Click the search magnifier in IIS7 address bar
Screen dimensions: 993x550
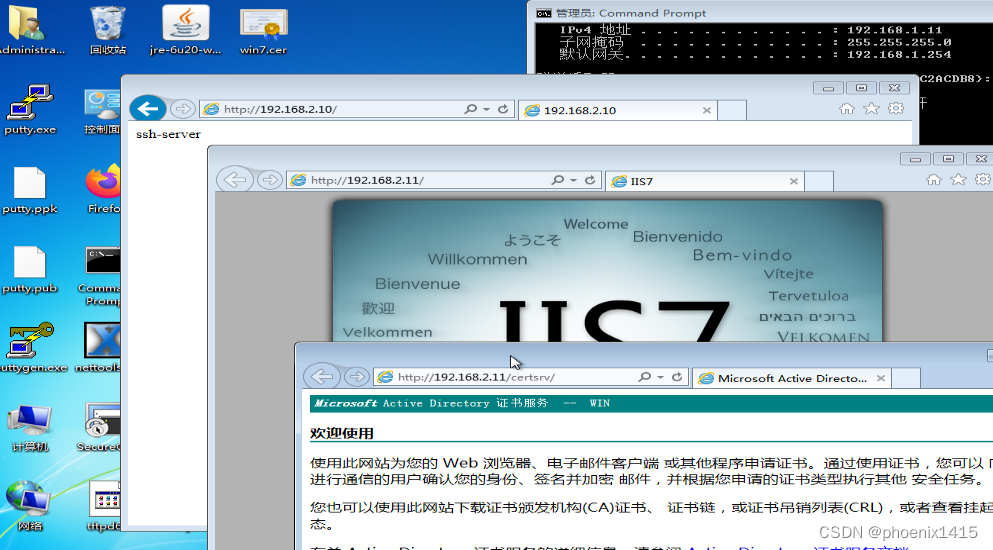pos(557,180)
